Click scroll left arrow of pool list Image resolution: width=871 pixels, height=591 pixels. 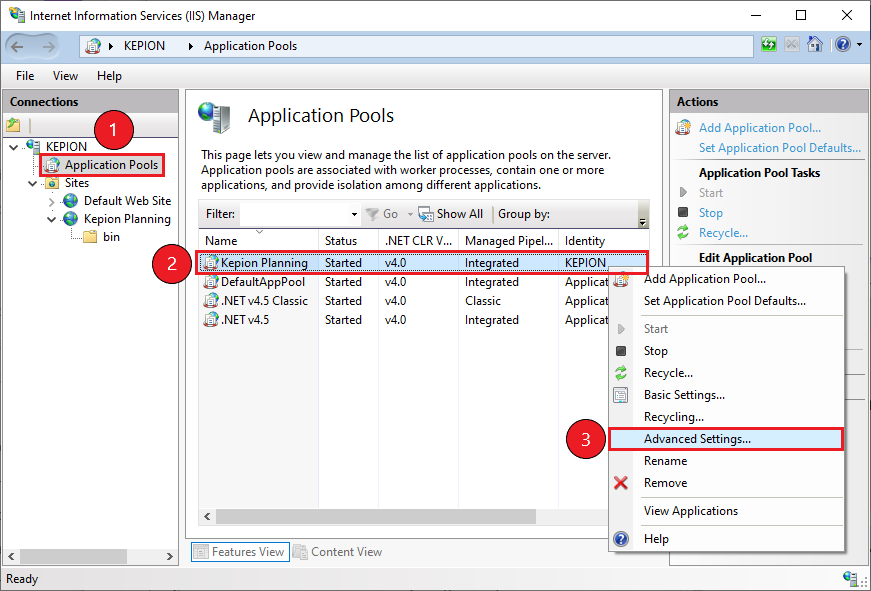pyautogui.click(x=207, y=517)
